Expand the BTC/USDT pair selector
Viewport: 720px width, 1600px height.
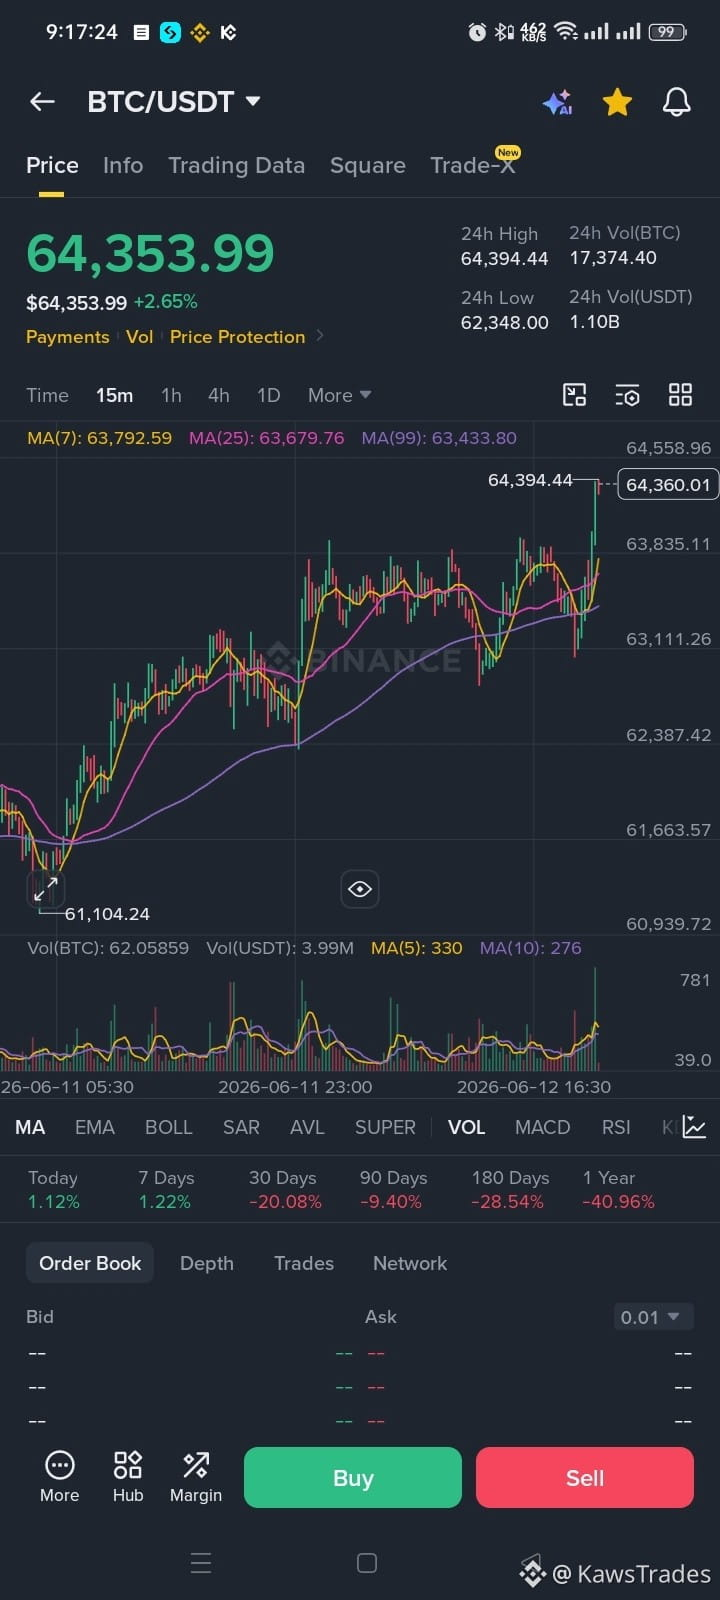[174, 101]
